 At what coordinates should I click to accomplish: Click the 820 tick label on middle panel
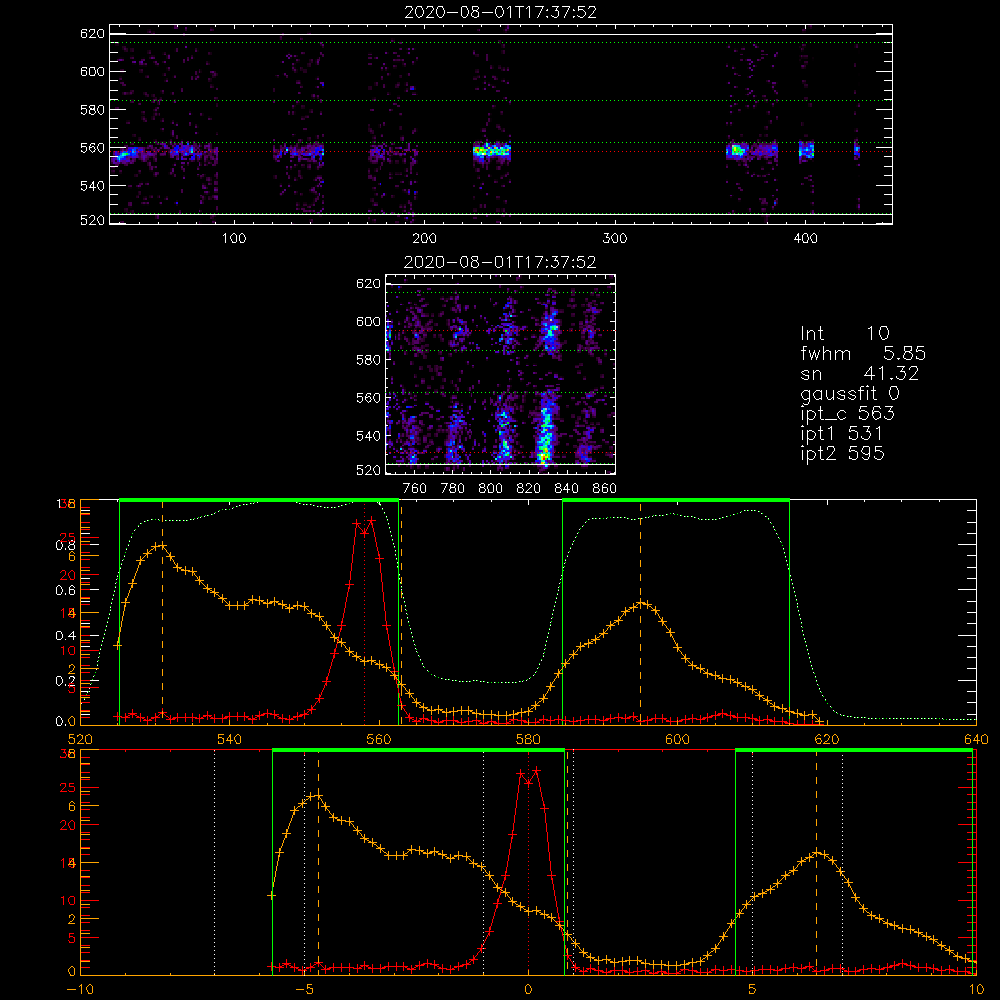tap(529, 489)
